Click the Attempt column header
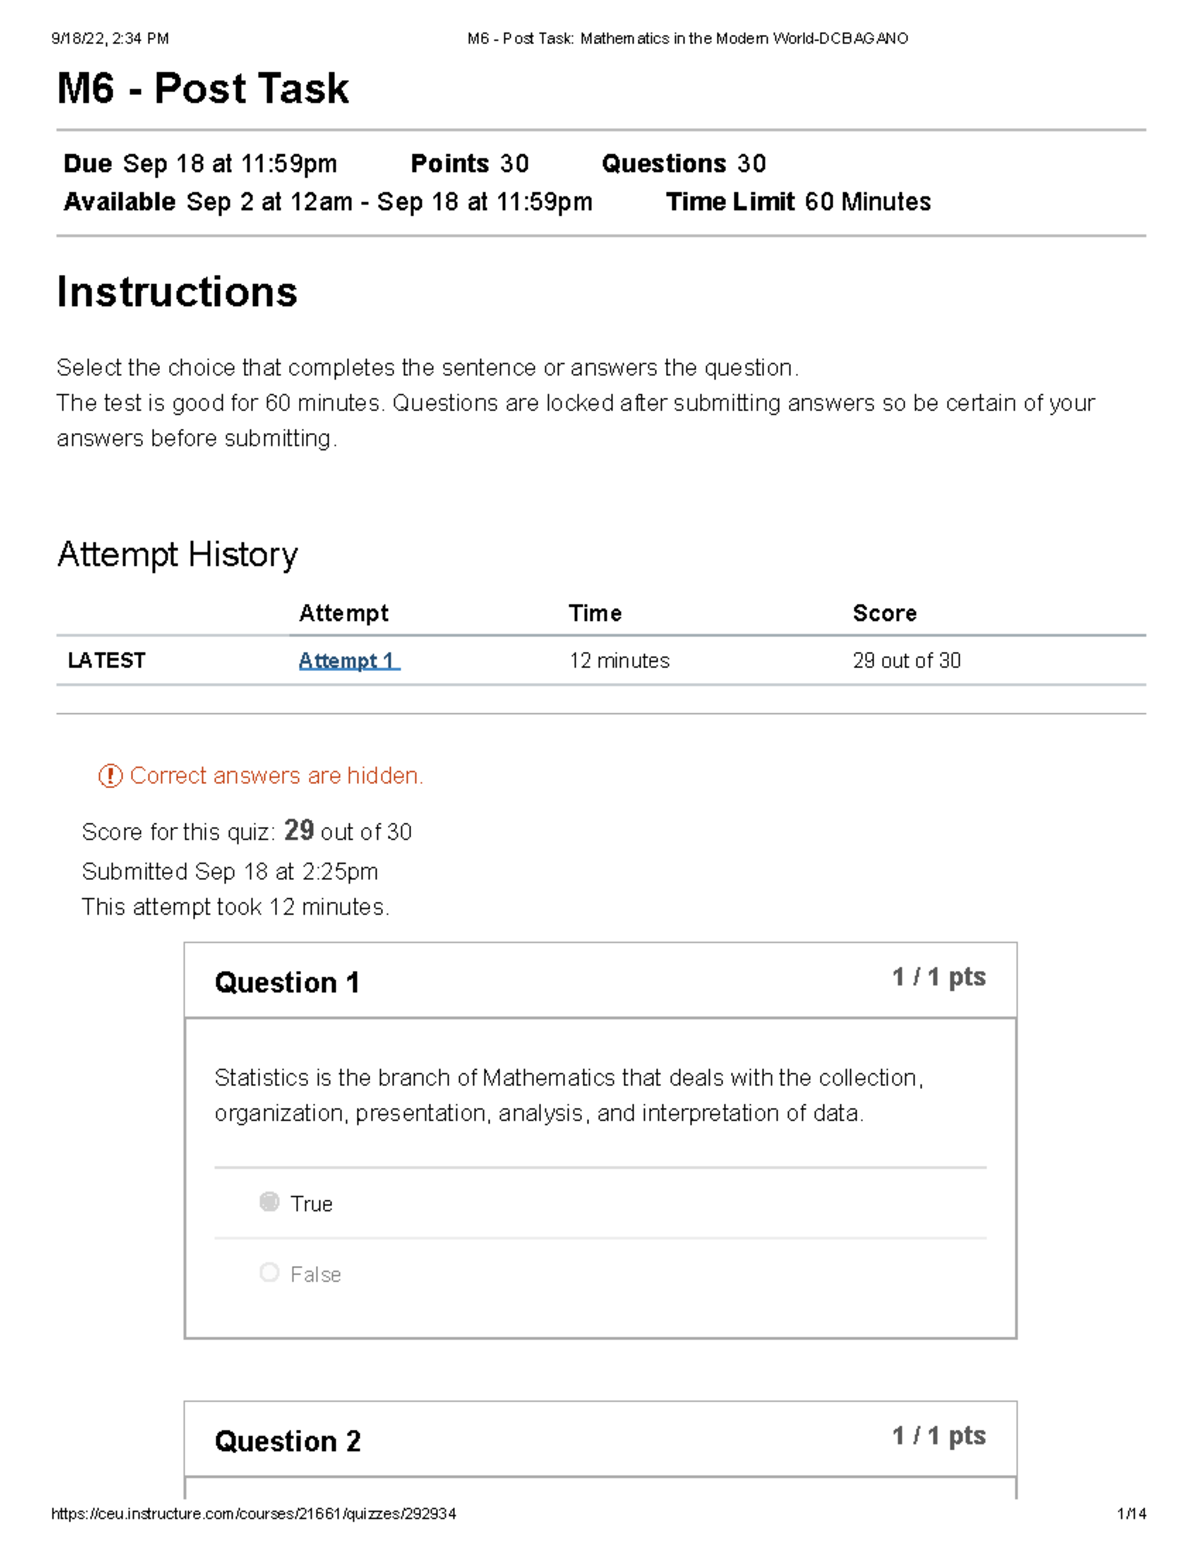 click(343, 613)
